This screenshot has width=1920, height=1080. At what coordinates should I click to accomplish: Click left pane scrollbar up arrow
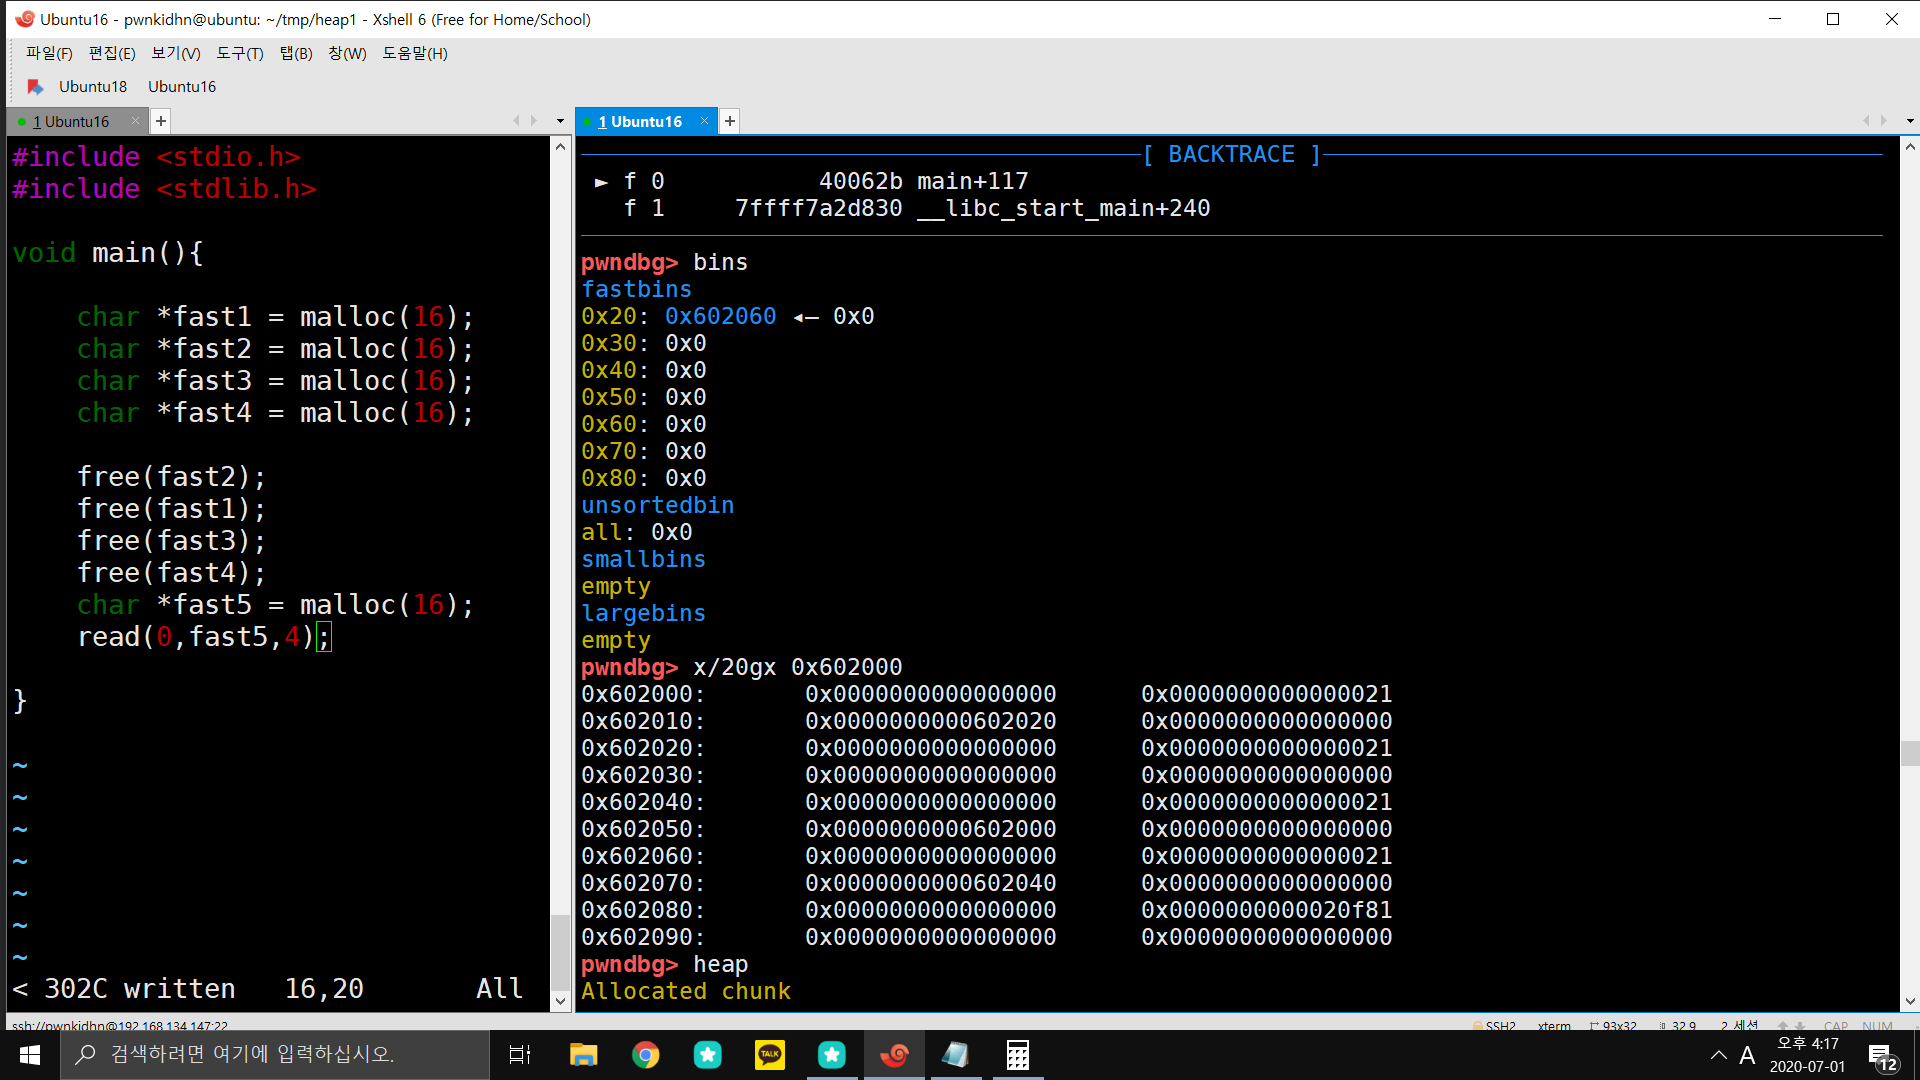tap(561, 147)
